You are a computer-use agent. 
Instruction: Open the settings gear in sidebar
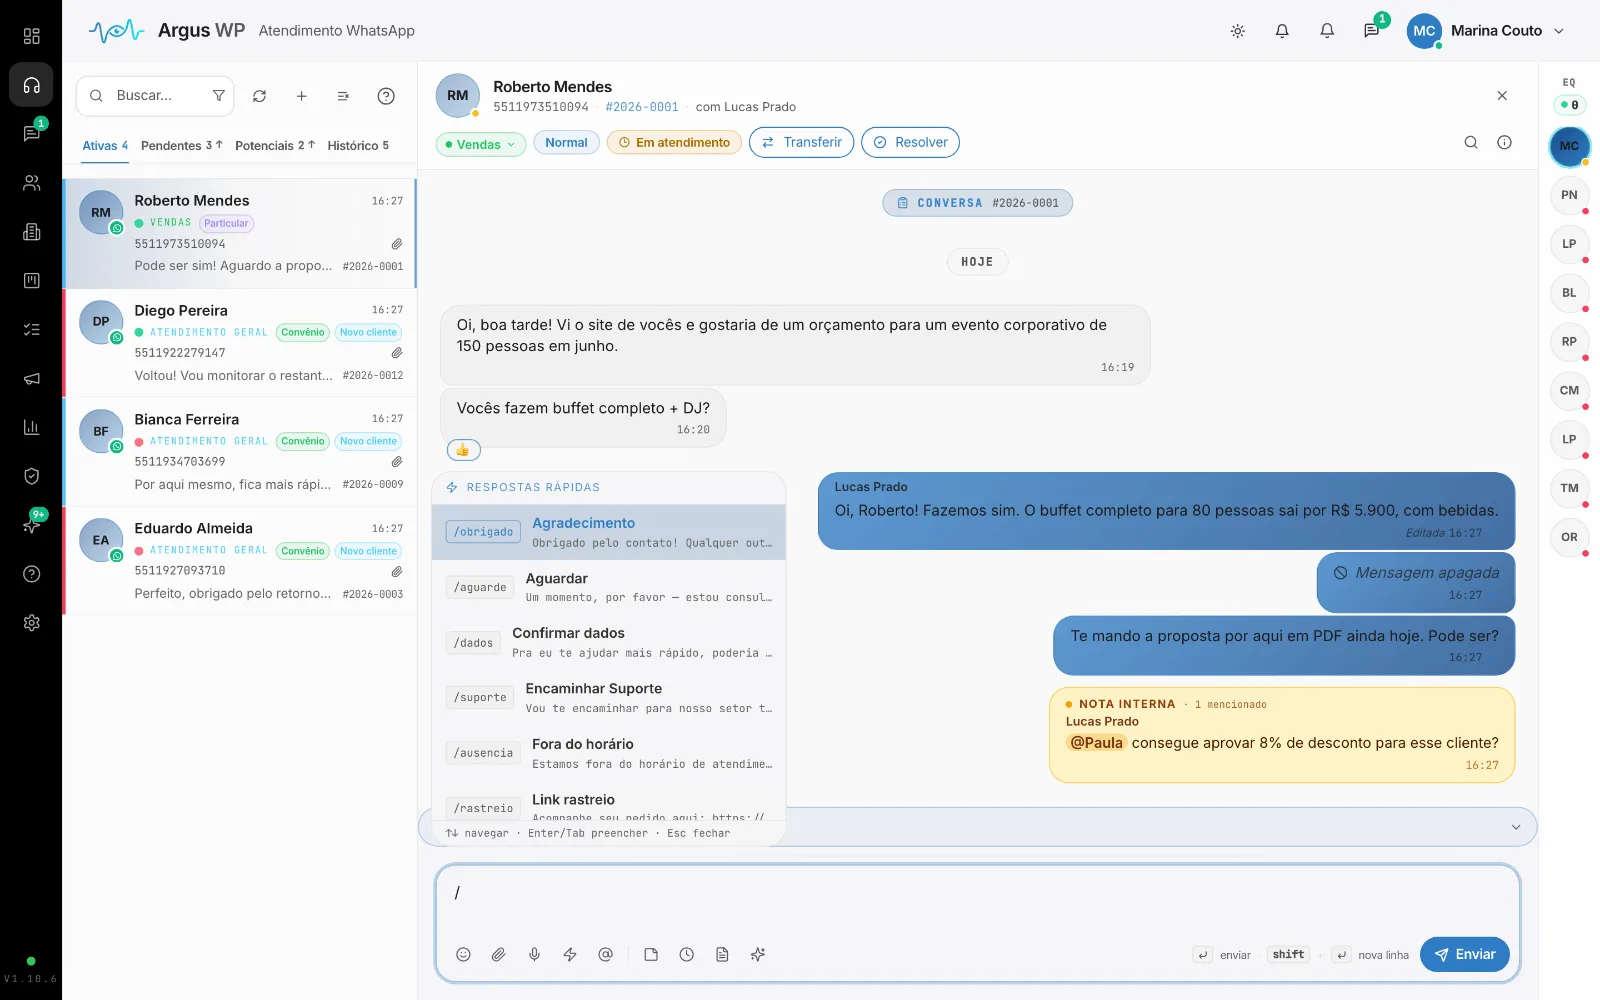[31, 623]
